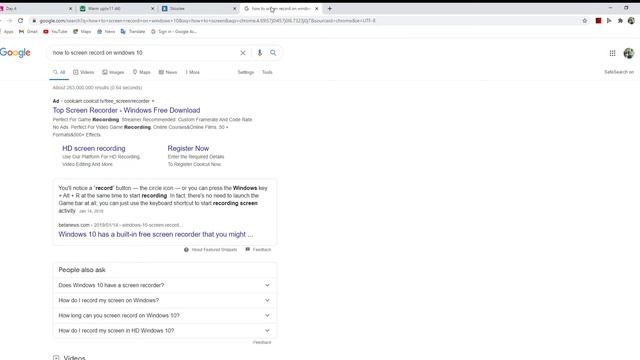
Task: Clear the search box with the X
Action: click(x=242, y=53)
